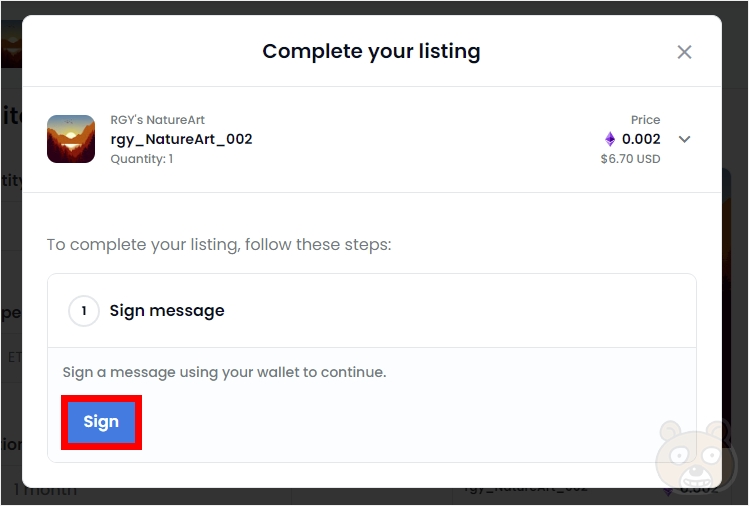Open the rgy_NatureArt_002 sunset thumbnail
The image size is (749, 506).
point(71,139)
